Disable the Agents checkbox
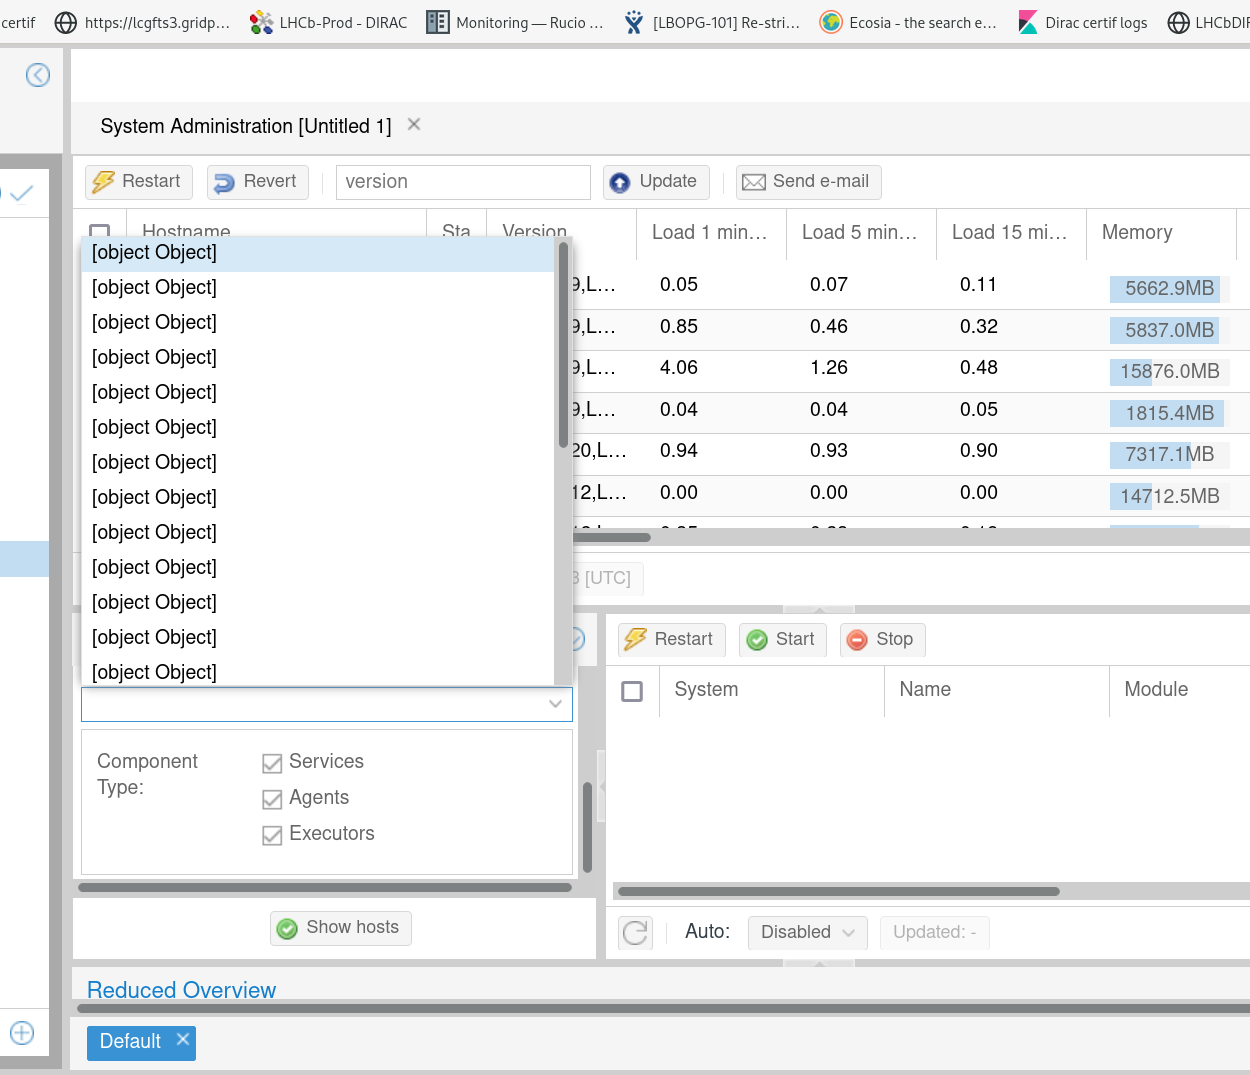Viewport: 1250px width, 1075px height. (x=272, y=797)
